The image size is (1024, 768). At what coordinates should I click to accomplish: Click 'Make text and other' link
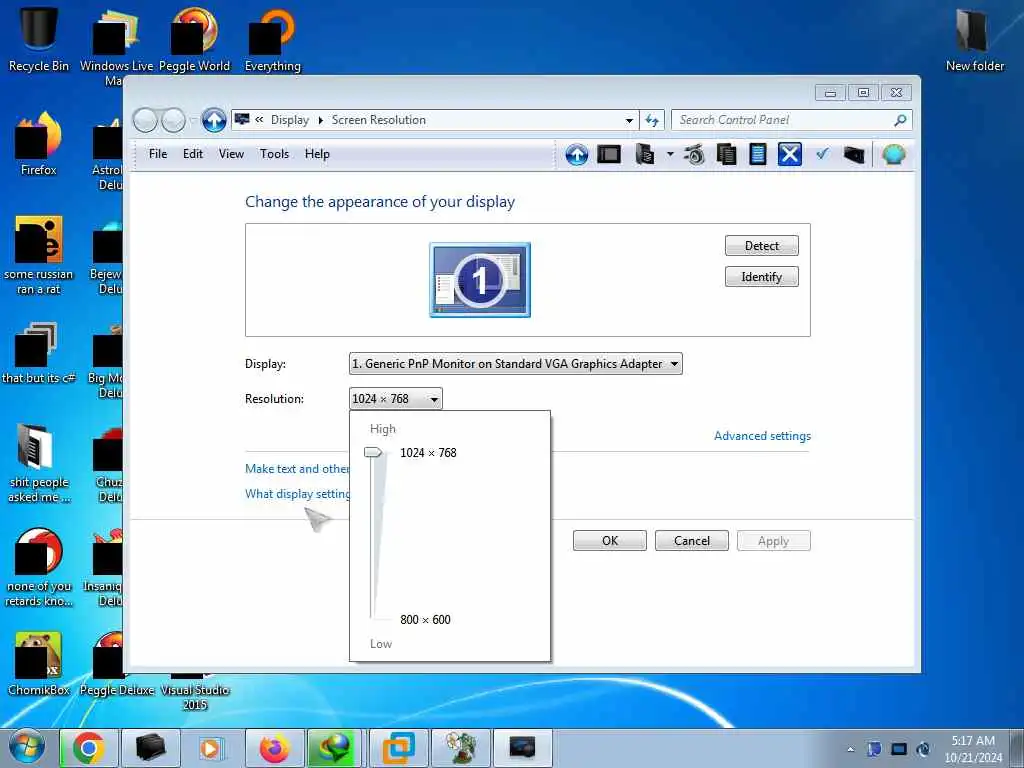pos(297,468)
